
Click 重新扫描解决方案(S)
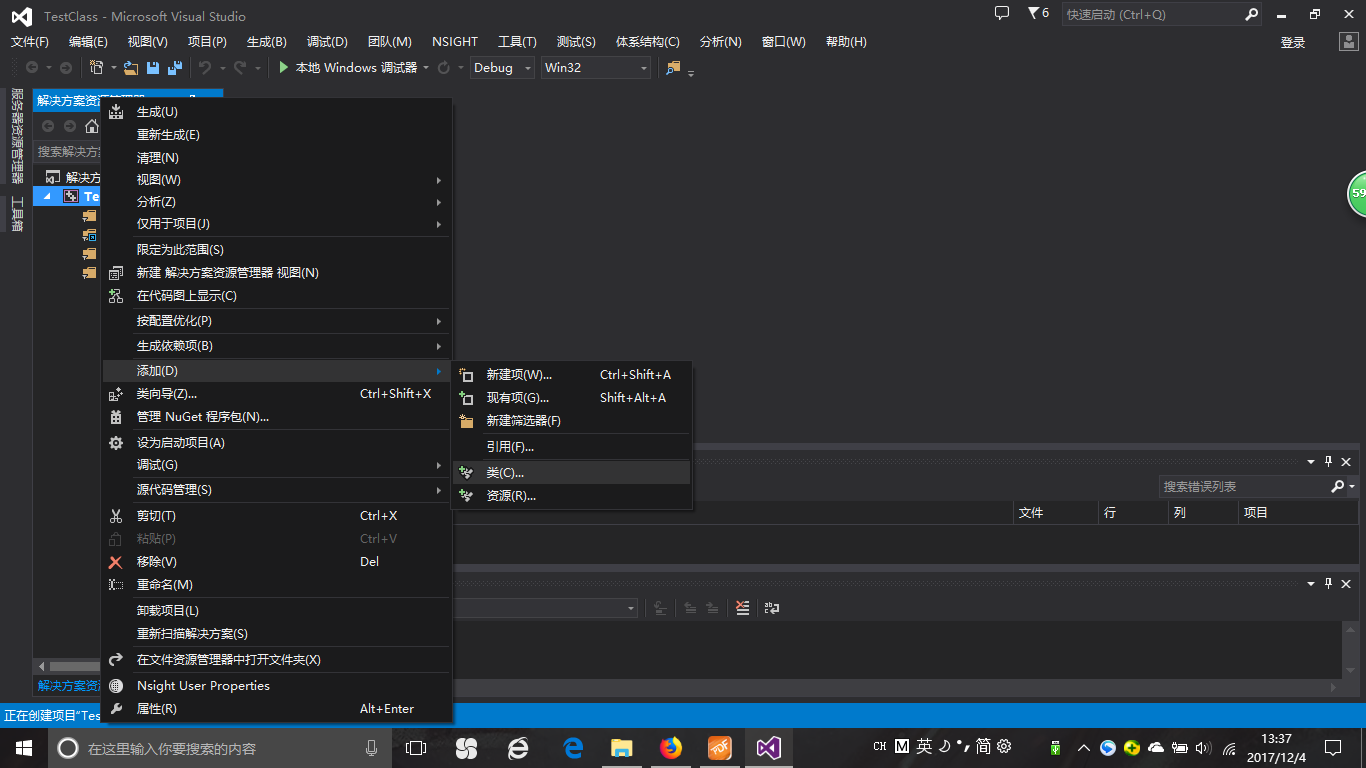277,633
